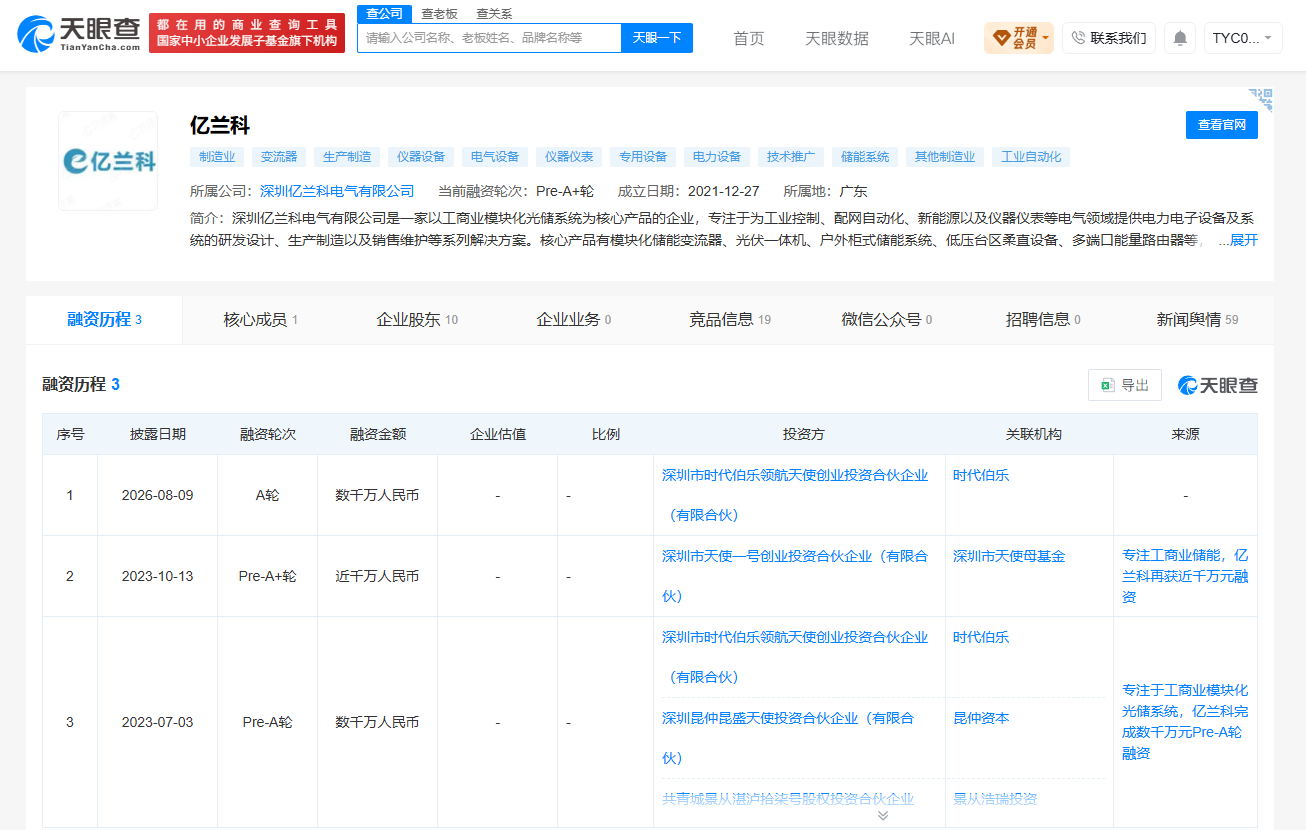The width and height of the screenshot is (1306, 830).
Task: Open the 深圳亿兰科电气有限公司 company link
Action: 337,191
